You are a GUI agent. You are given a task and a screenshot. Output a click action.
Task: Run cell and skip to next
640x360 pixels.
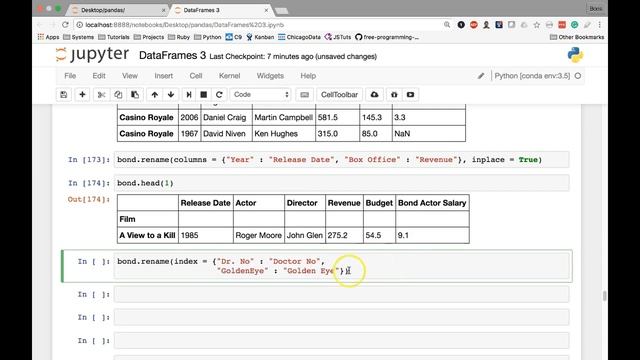coord(189,95)
